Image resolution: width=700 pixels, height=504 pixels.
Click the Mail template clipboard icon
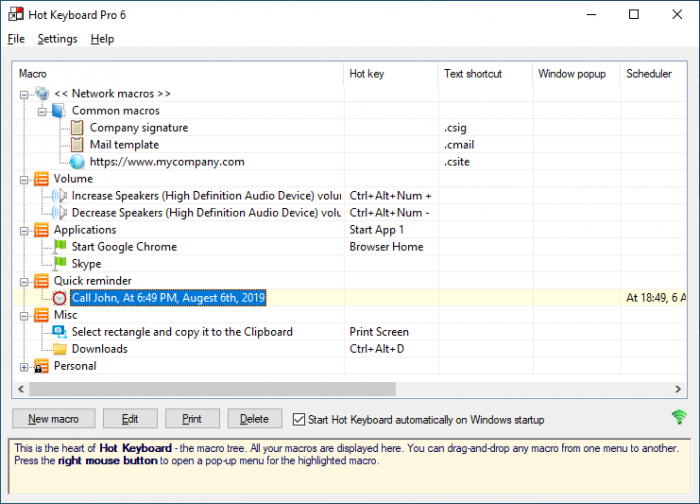point(77,145)
